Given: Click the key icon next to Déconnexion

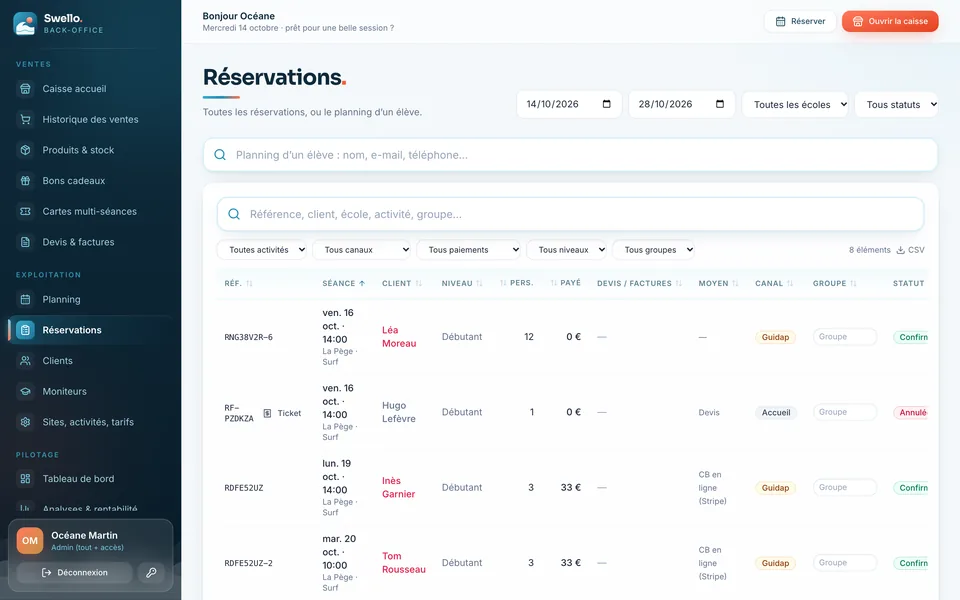Looking at the screenshot, I should pos(151,572).
